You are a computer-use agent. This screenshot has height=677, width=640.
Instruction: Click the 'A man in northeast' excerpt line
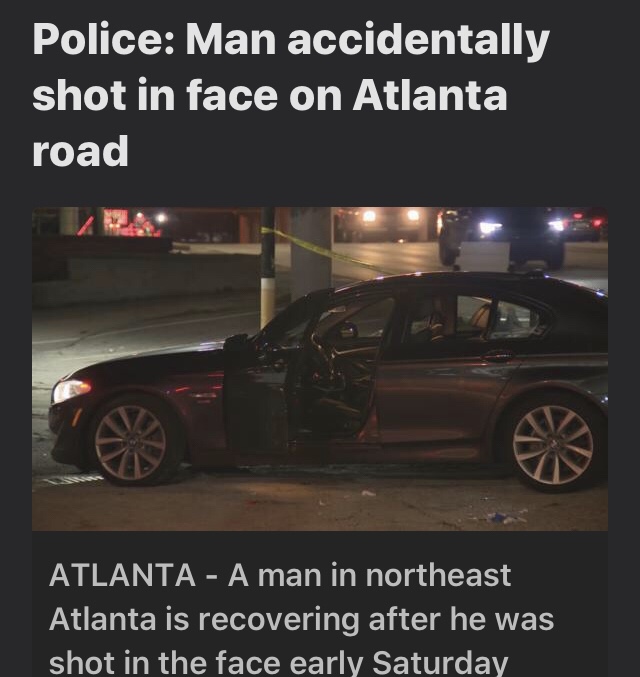point(370,576)
